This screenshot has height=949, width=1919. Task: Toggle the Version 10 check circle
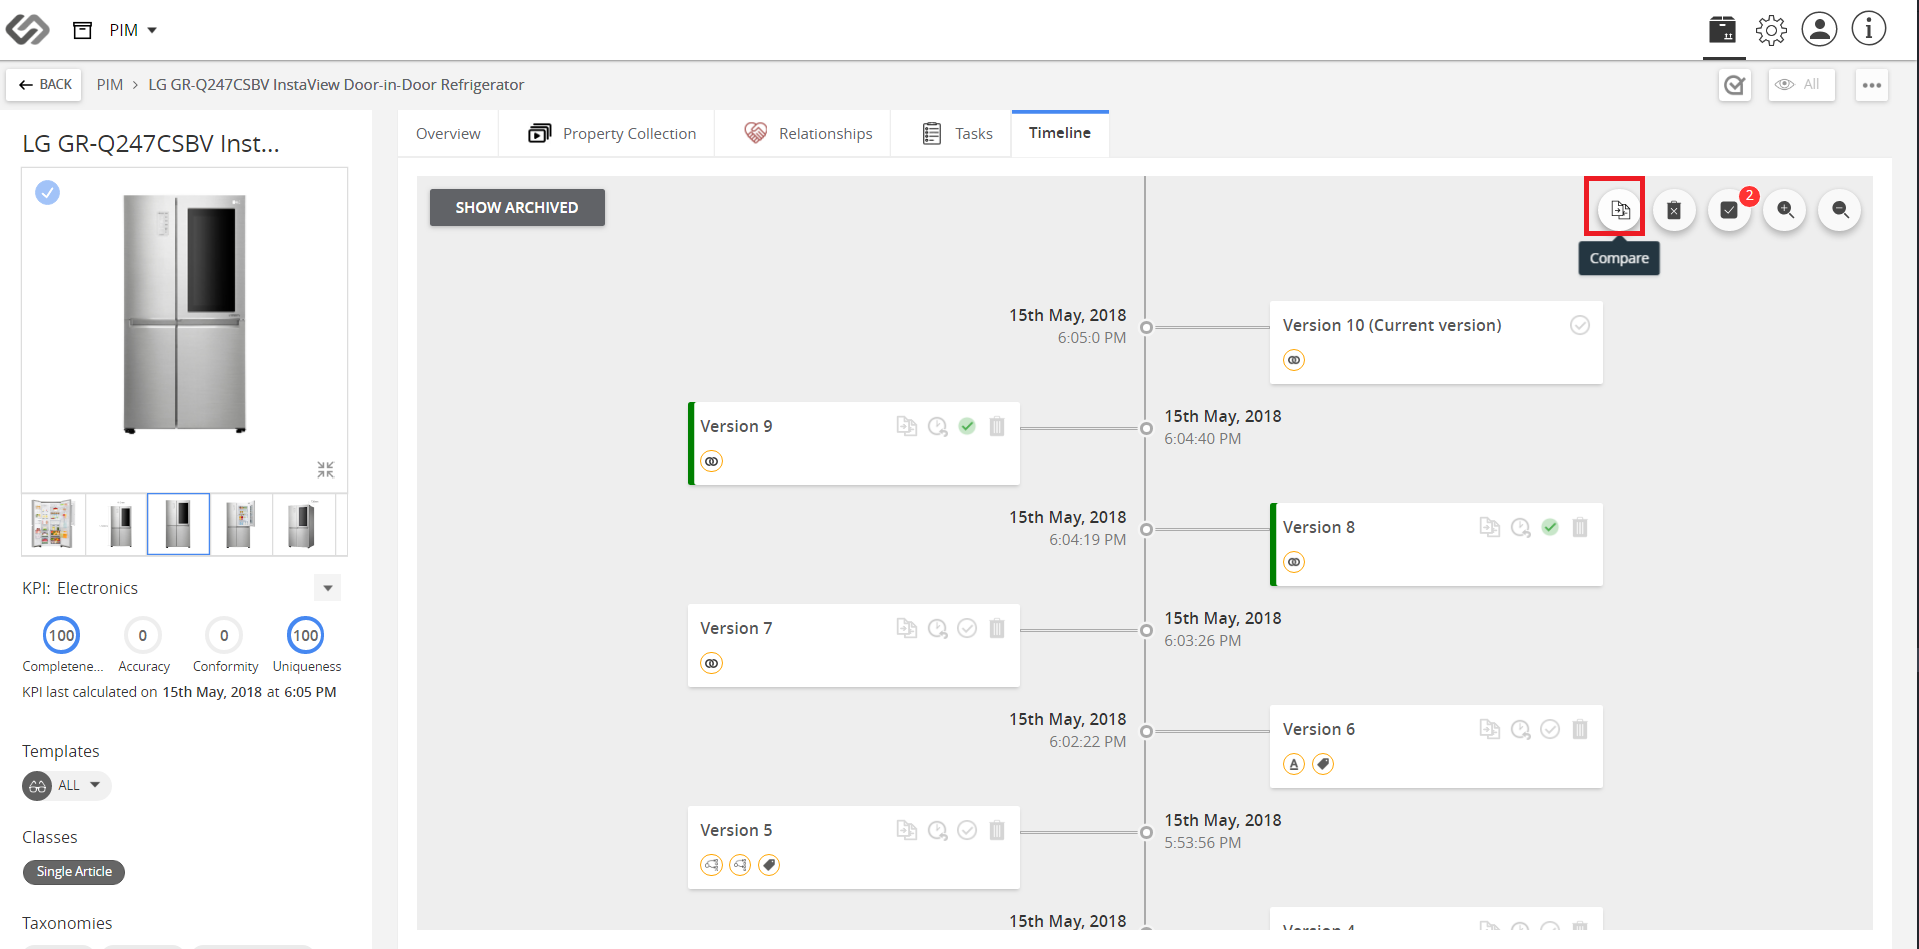1580,325
